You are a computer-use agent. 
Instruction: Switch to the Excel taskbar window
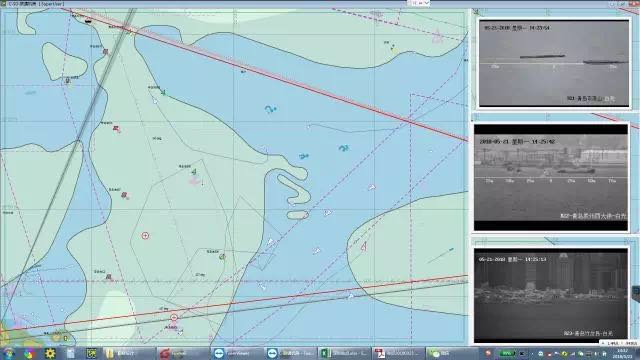click(x=344, y=353)
